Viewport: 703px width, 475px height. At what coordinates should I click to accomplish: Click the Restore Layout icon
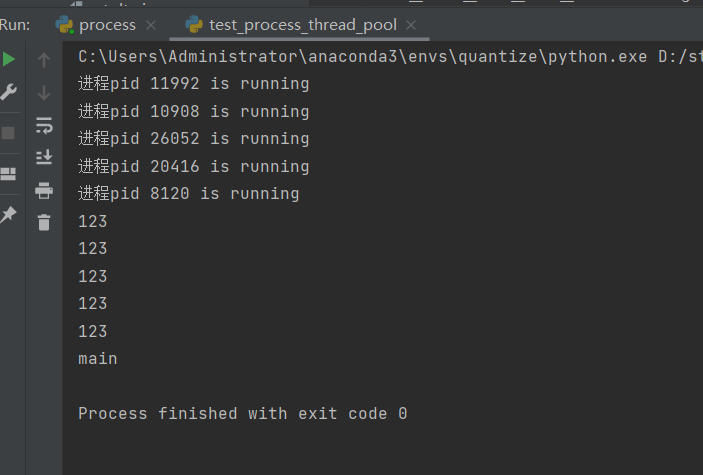[8, 174]
